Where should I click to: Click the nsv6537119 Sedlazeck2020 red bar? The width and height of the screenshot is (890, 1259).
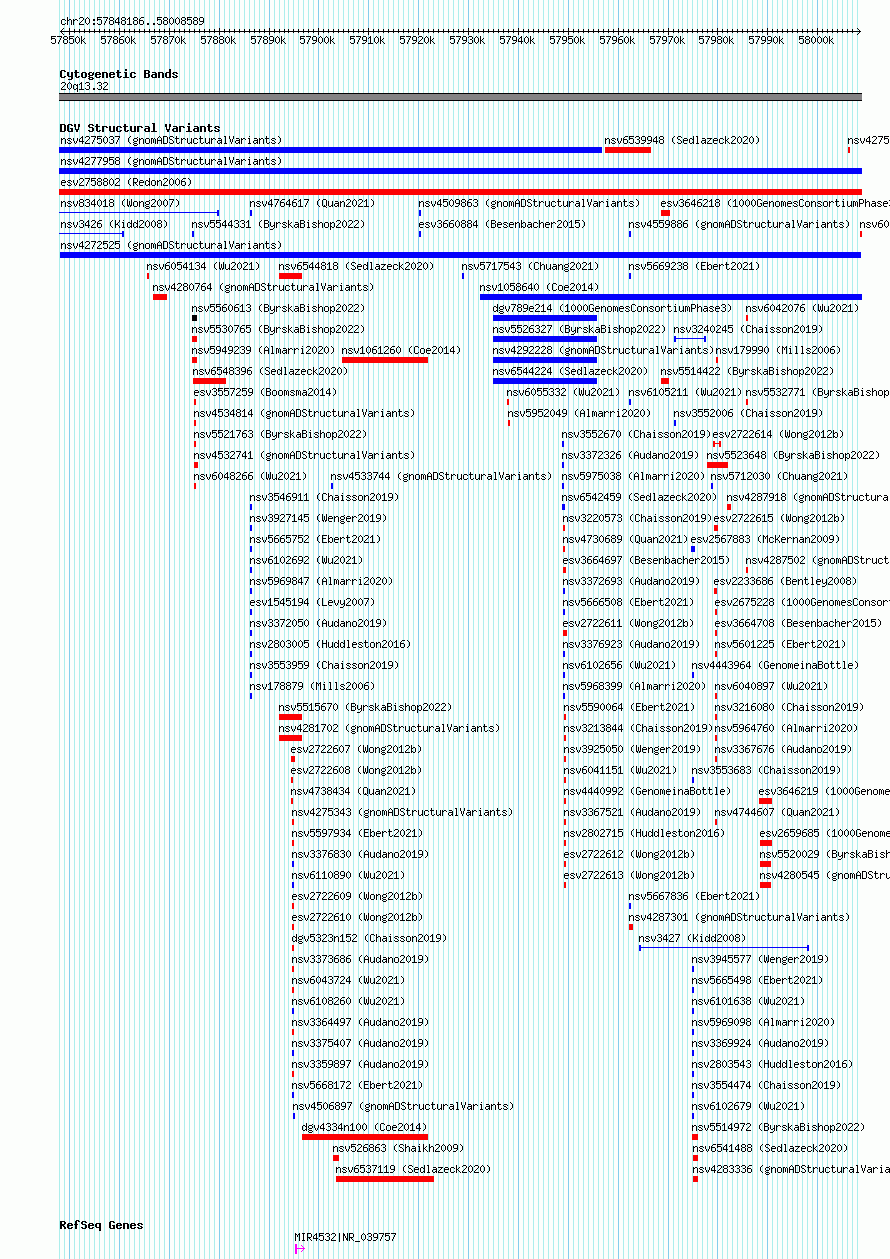385,1179
